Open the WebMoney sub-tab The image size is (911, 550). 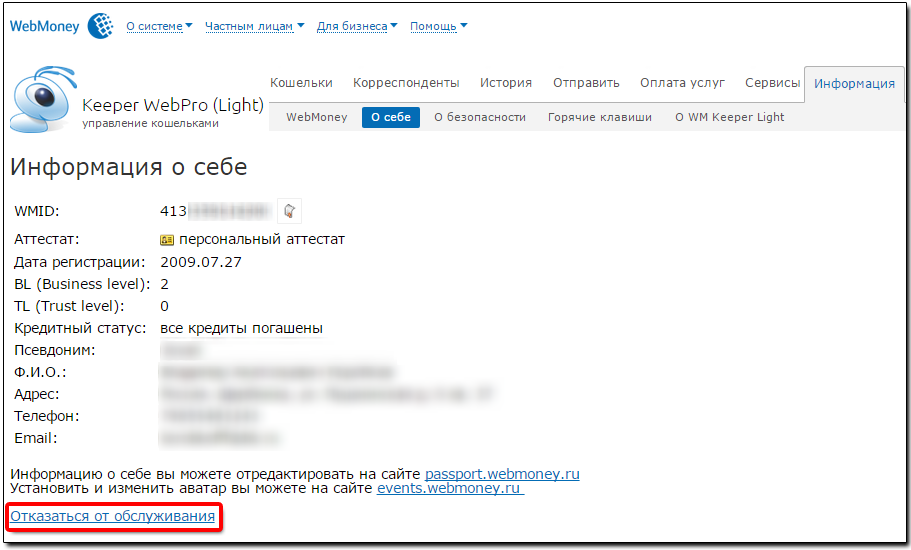click(x=317, y=117)
